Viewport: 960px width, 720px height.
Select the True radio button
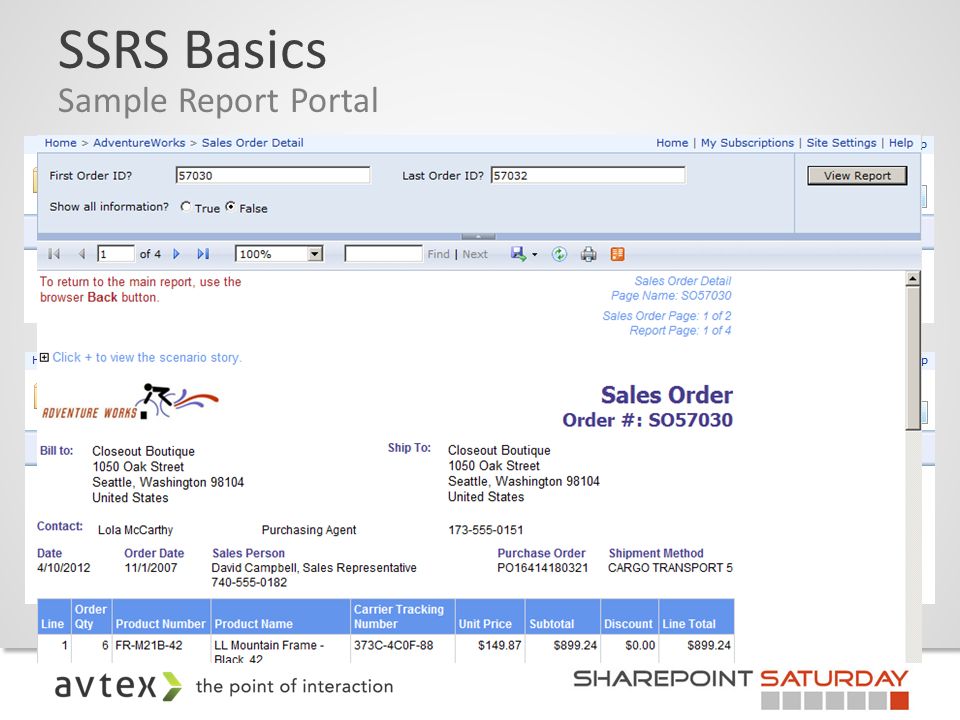coord(186,207)
